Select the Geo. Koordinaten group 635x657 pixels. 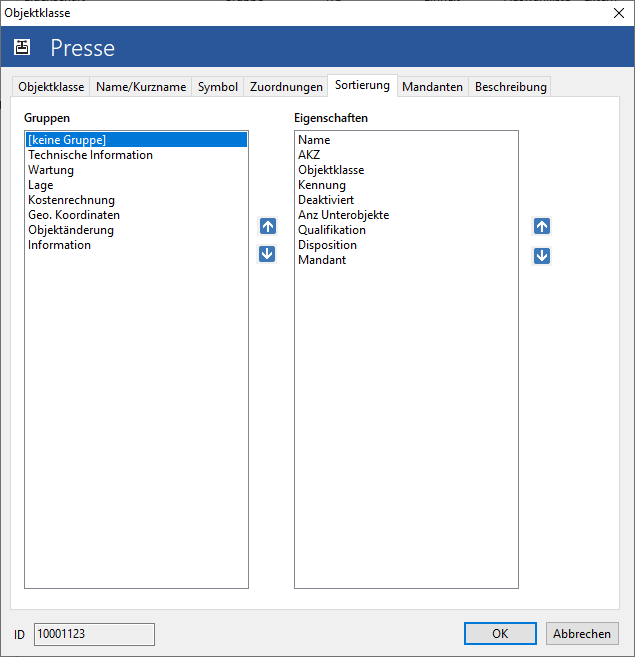tap(137, 215)
